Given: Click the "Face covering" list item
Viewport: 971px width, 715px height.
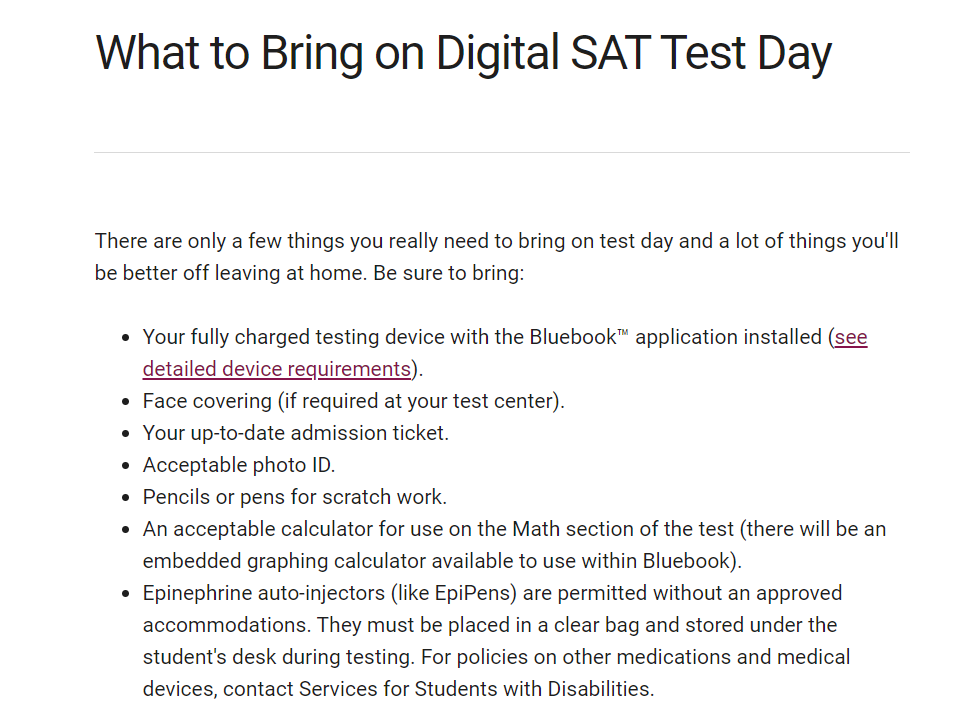Looking at the screenshot, I should coord(354,401).
